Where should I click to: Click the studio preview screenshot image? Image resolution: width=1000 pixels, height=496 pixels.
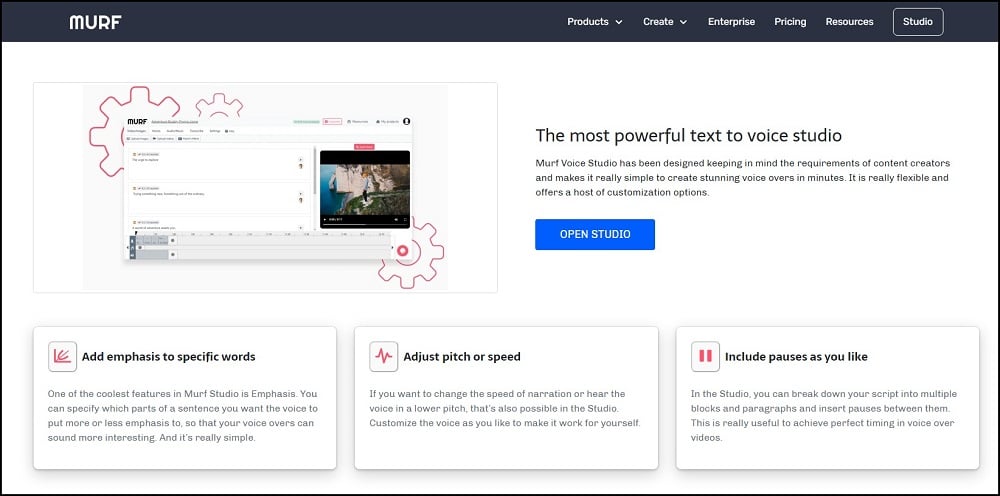[x=265, y=187]
